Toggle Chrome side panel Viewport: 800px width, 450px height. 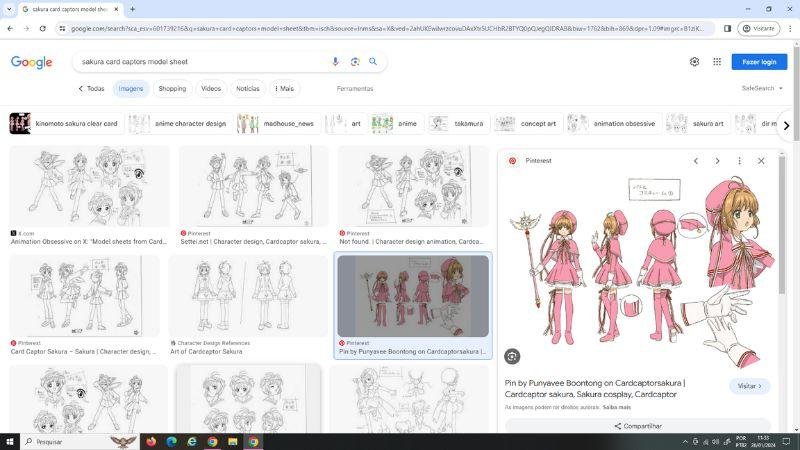728,29
